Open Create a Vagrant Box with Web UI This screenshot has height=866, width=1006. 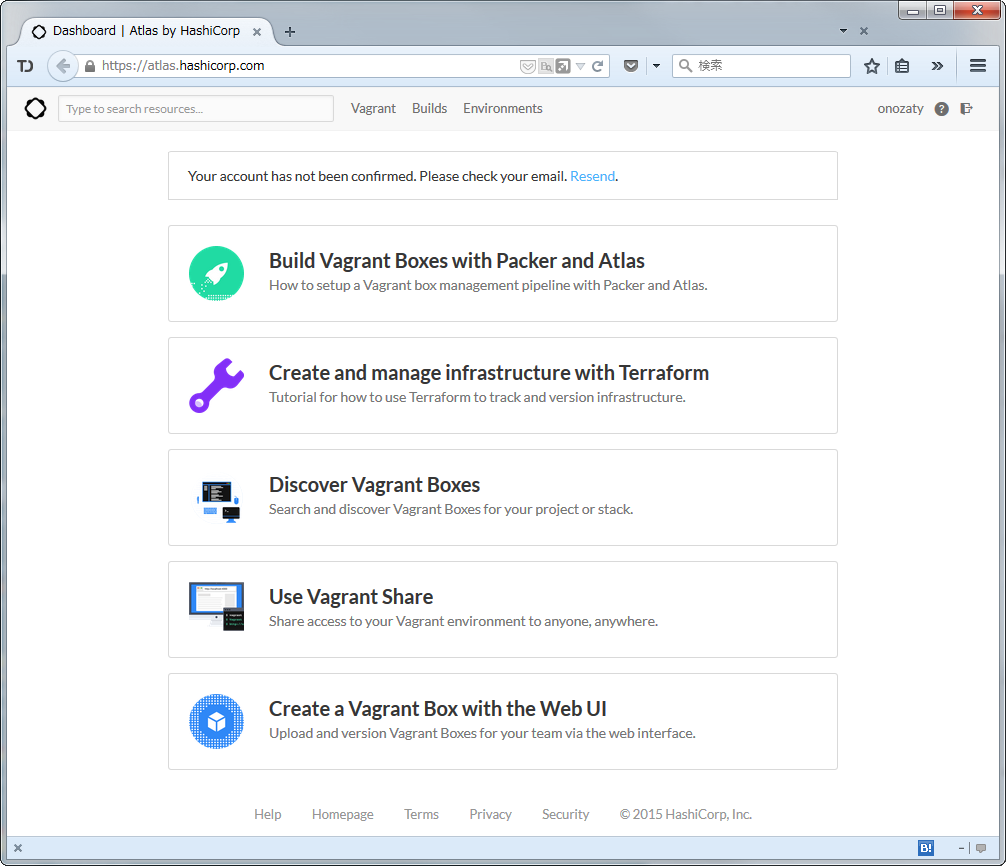coord(438,709)
